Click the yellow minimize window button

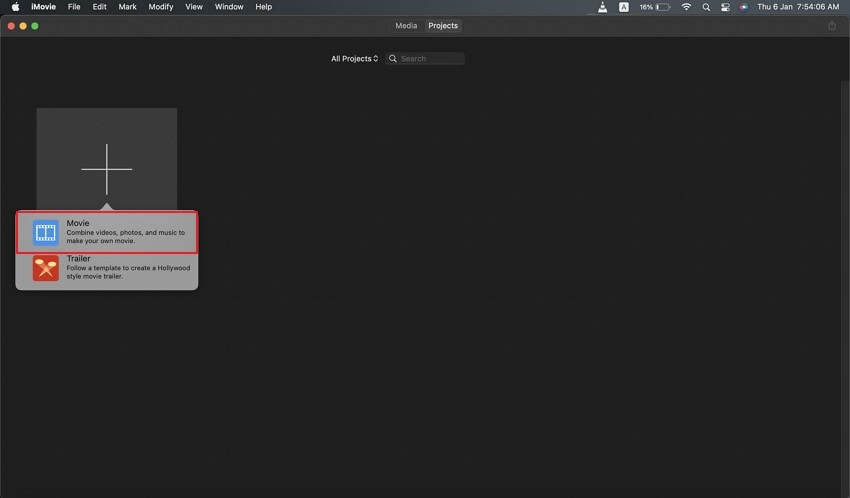23,25
